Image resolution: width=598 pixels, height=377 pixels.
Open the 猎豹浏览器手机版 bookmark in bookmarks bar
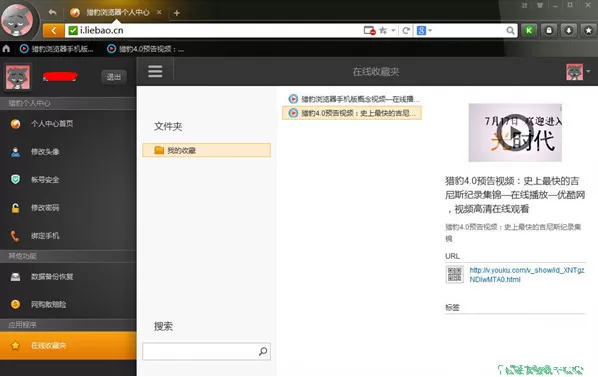[56, 49]
